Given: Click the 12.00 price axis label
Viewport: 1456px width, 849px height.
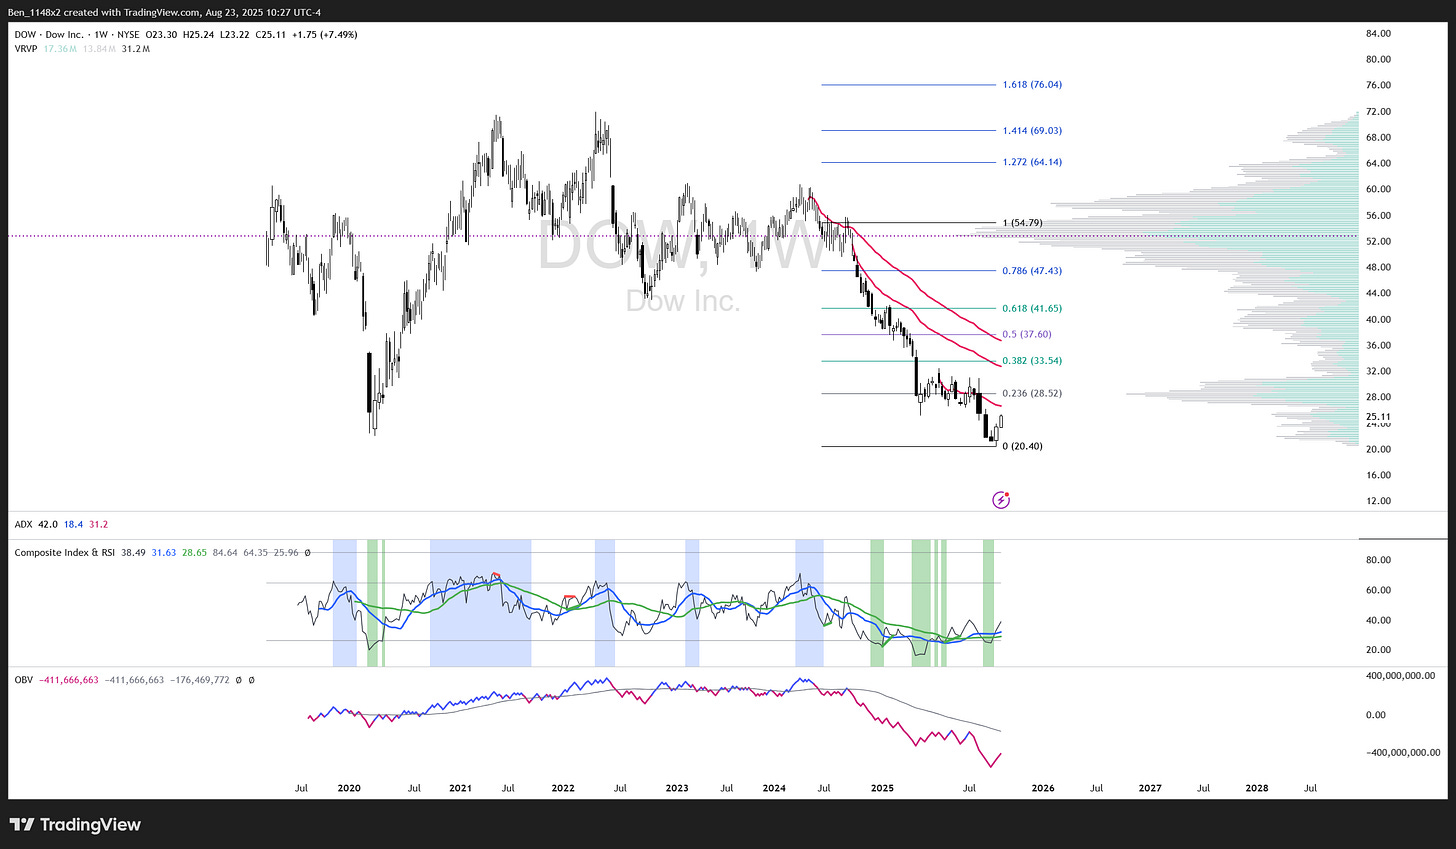Looking at the screenshot, I should point(1378,501).
